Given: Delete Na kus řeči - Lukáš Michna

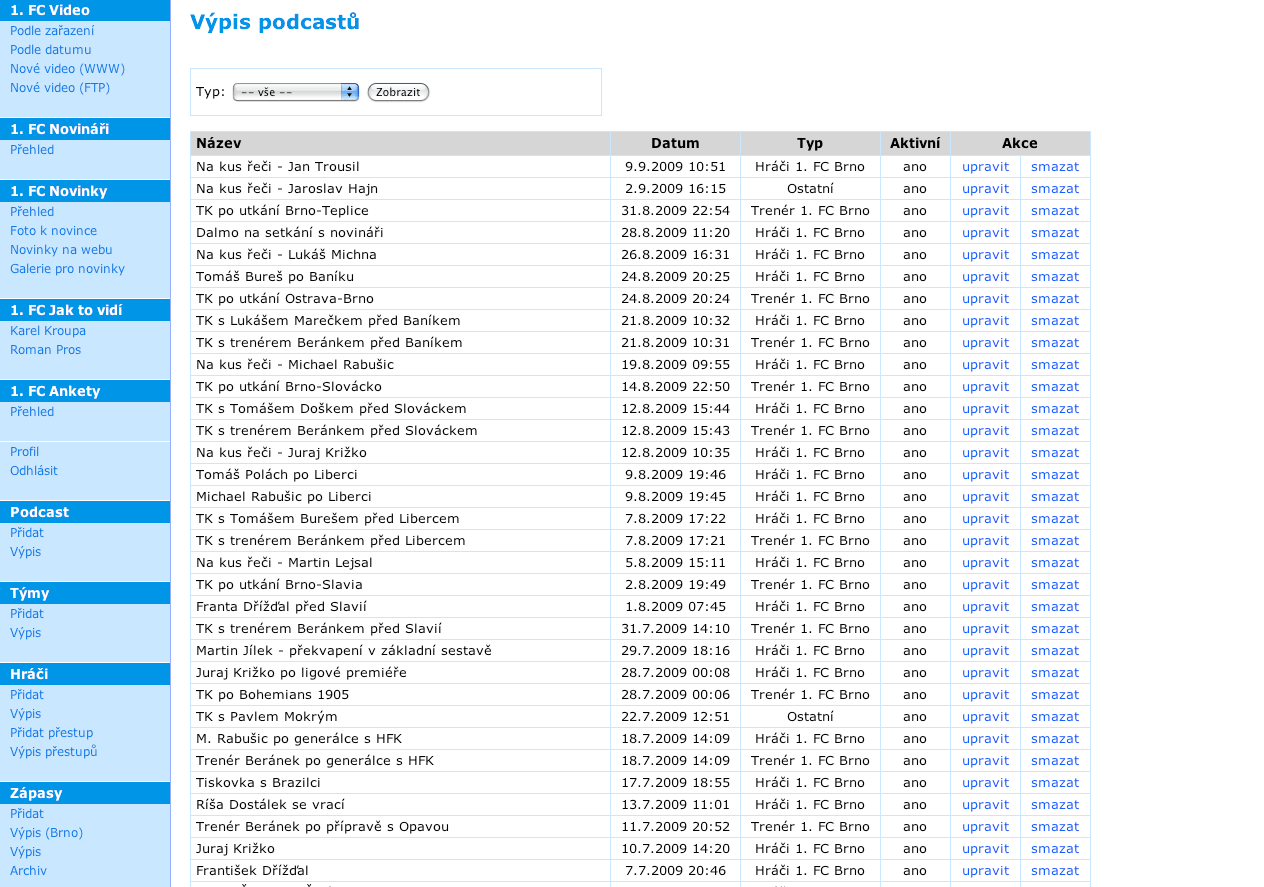Looking at the screenshot, I should 1055,255.
